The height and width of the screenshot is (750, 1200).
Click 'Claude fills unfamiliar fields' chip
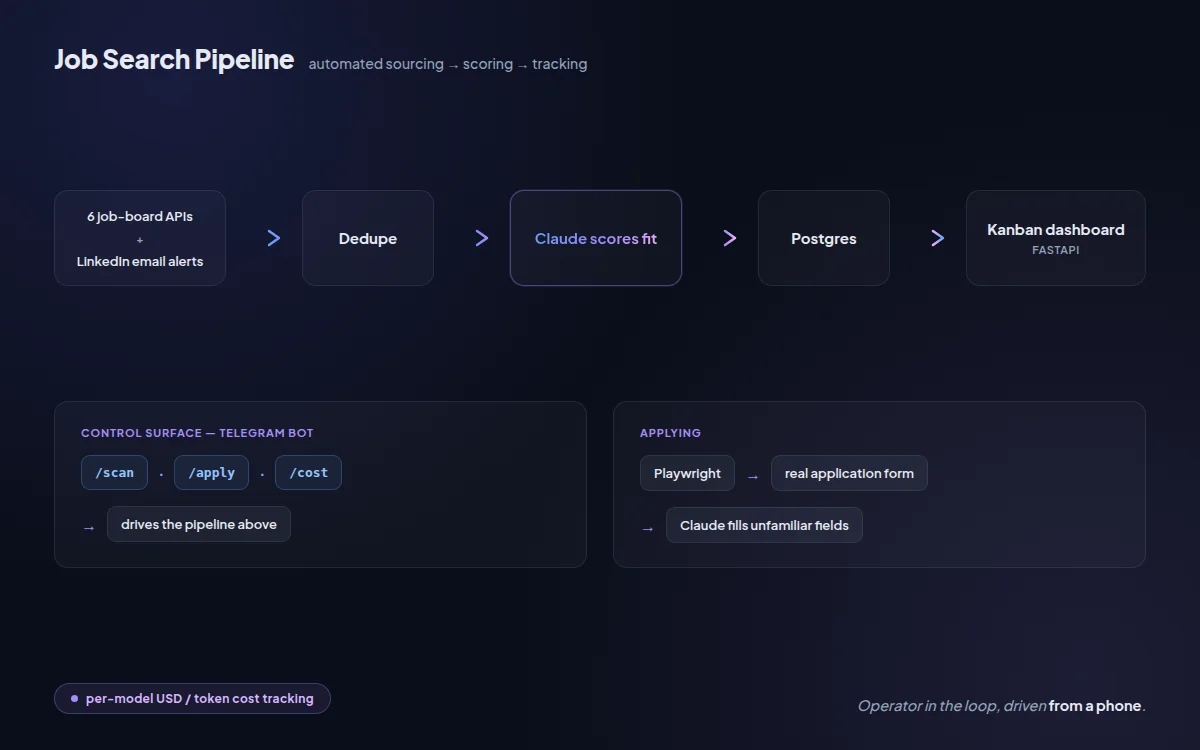(764, 525)
